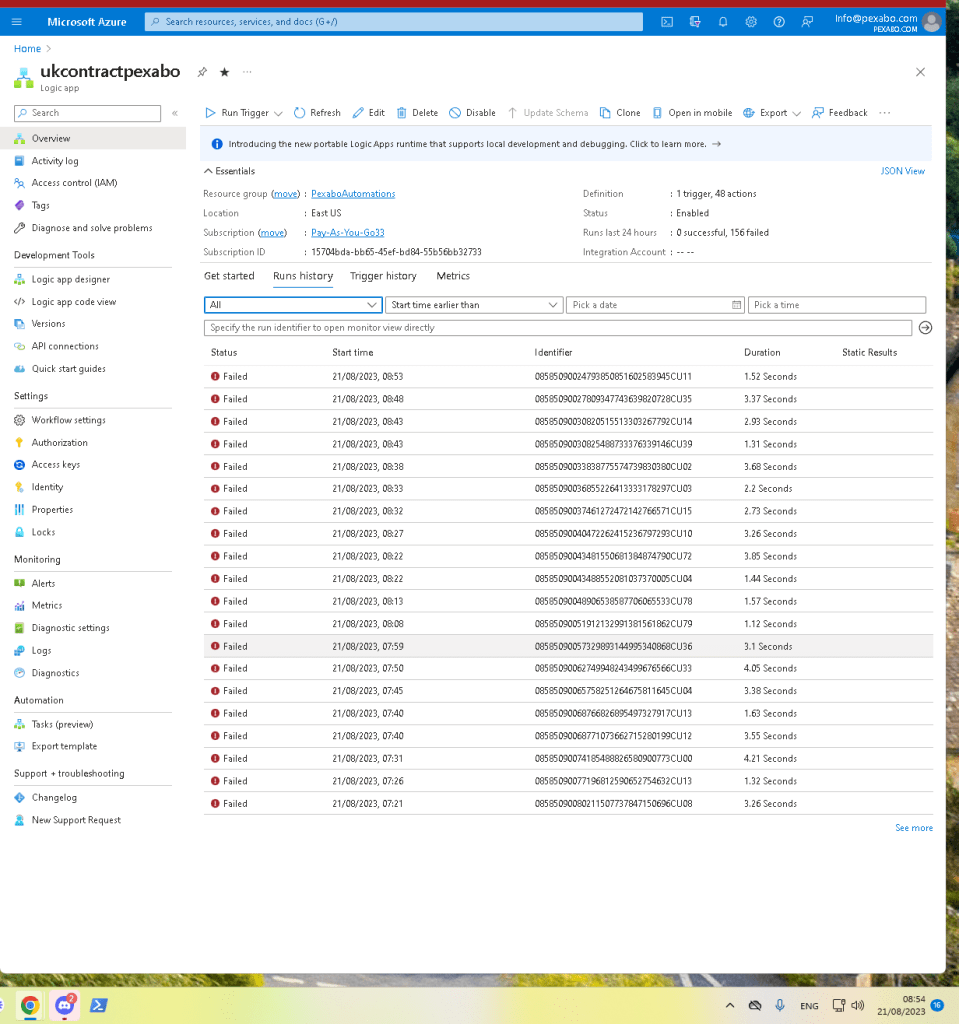Click Delete in the toolbar
Screen dimensions: 959x1024
click(x=417, y=113)
